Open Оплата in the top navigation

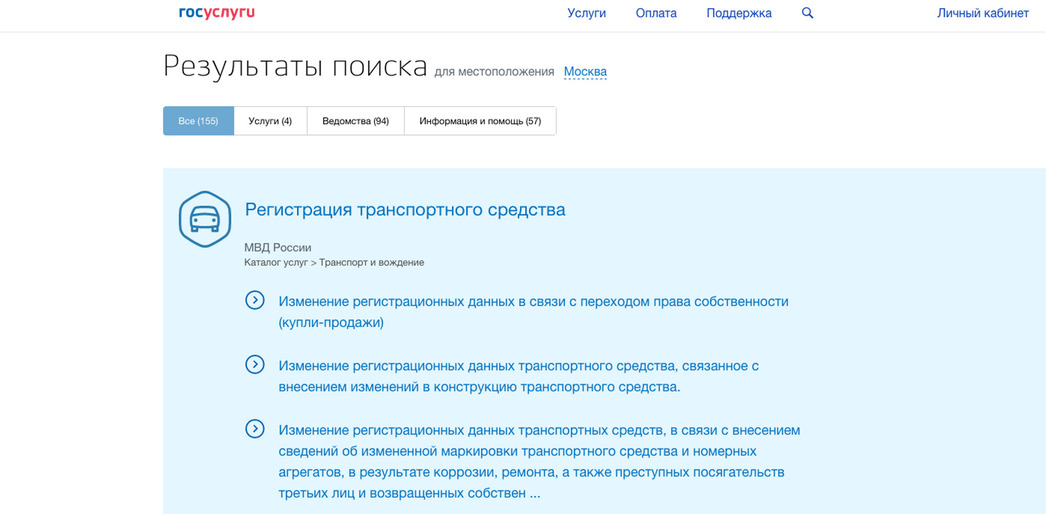[x=656, y=13]
